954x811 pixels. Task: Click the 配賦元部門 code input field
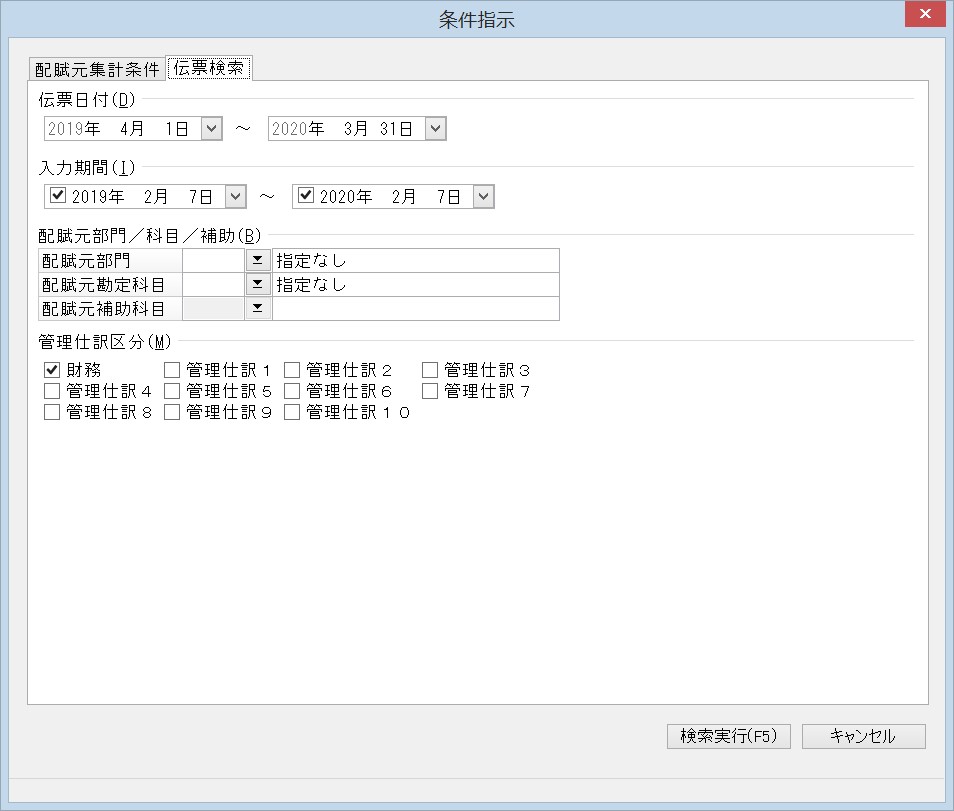tap(214, 260)
